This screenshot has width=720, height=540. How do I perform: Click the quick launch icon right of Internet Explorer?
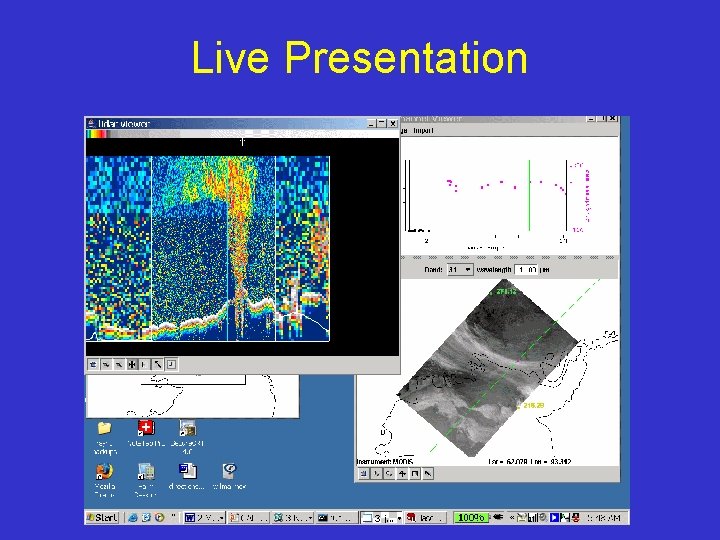point(146,518)
